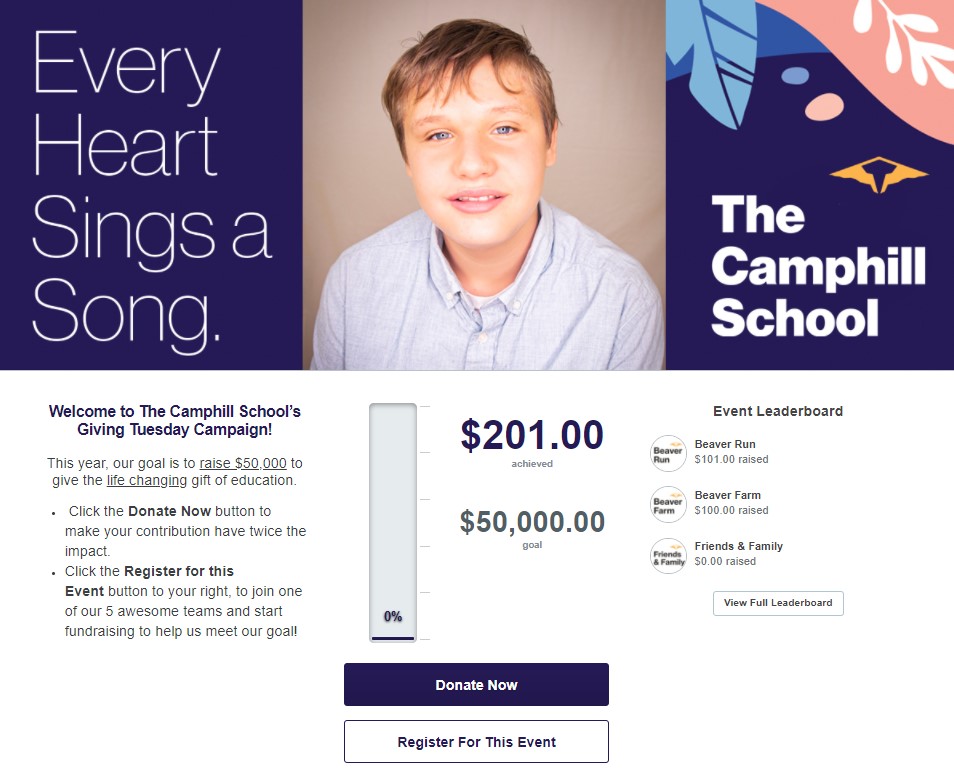
Task: Open the View Full Leaderboard button
Action: (x=778, y=603)
